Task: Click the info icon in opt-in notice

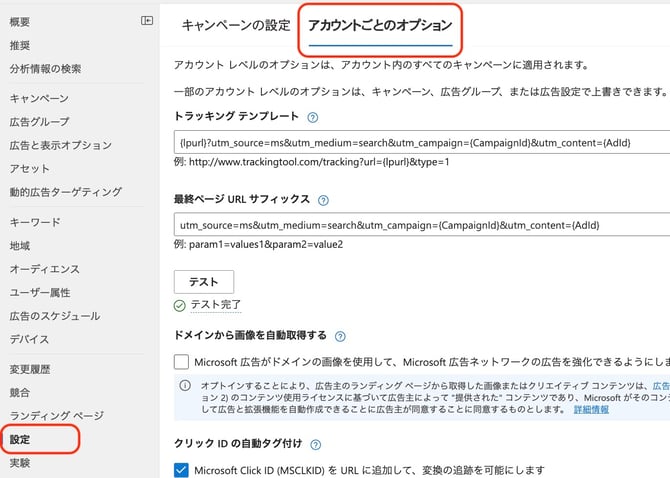Action: click(x=185, y=386)
